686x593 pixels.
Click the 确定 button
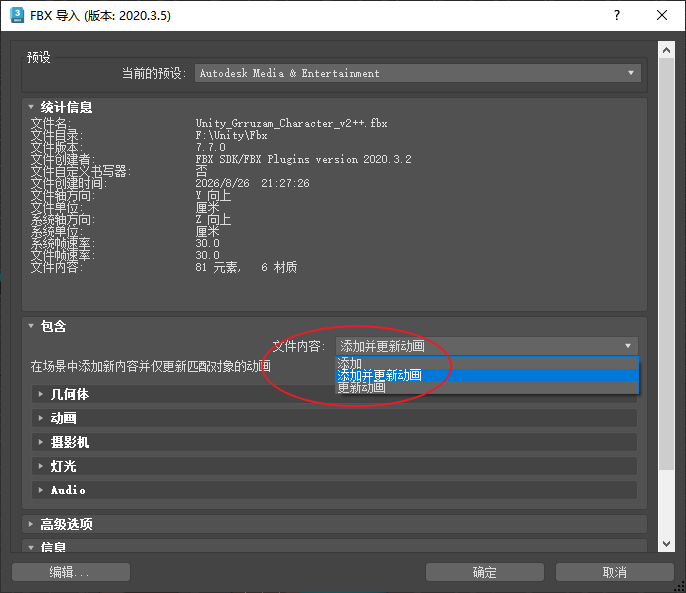point(485,572)
